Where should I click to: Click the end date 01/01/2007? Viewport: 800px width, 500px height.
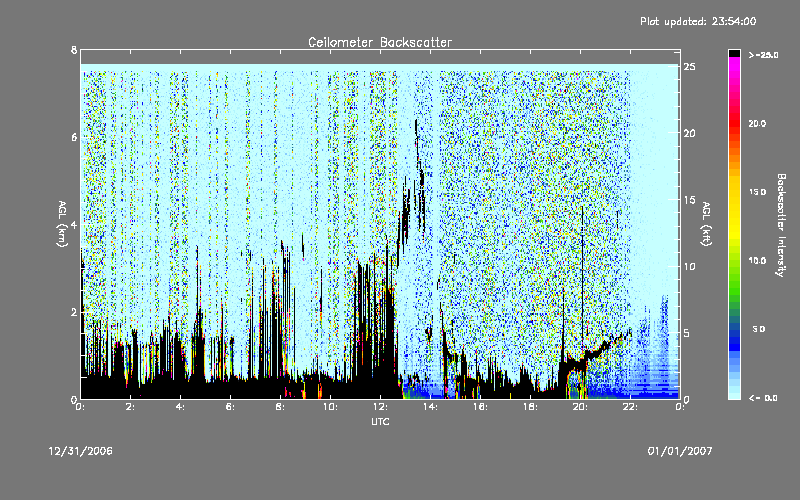tap(680, 451)
